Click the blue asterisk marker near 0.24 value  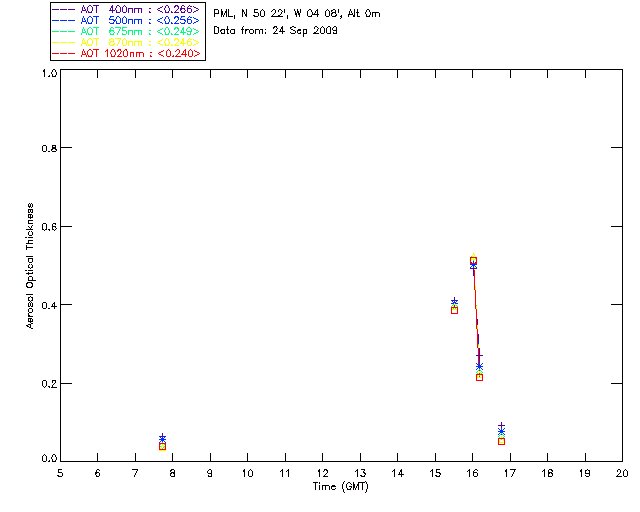[x=480, y=366]
